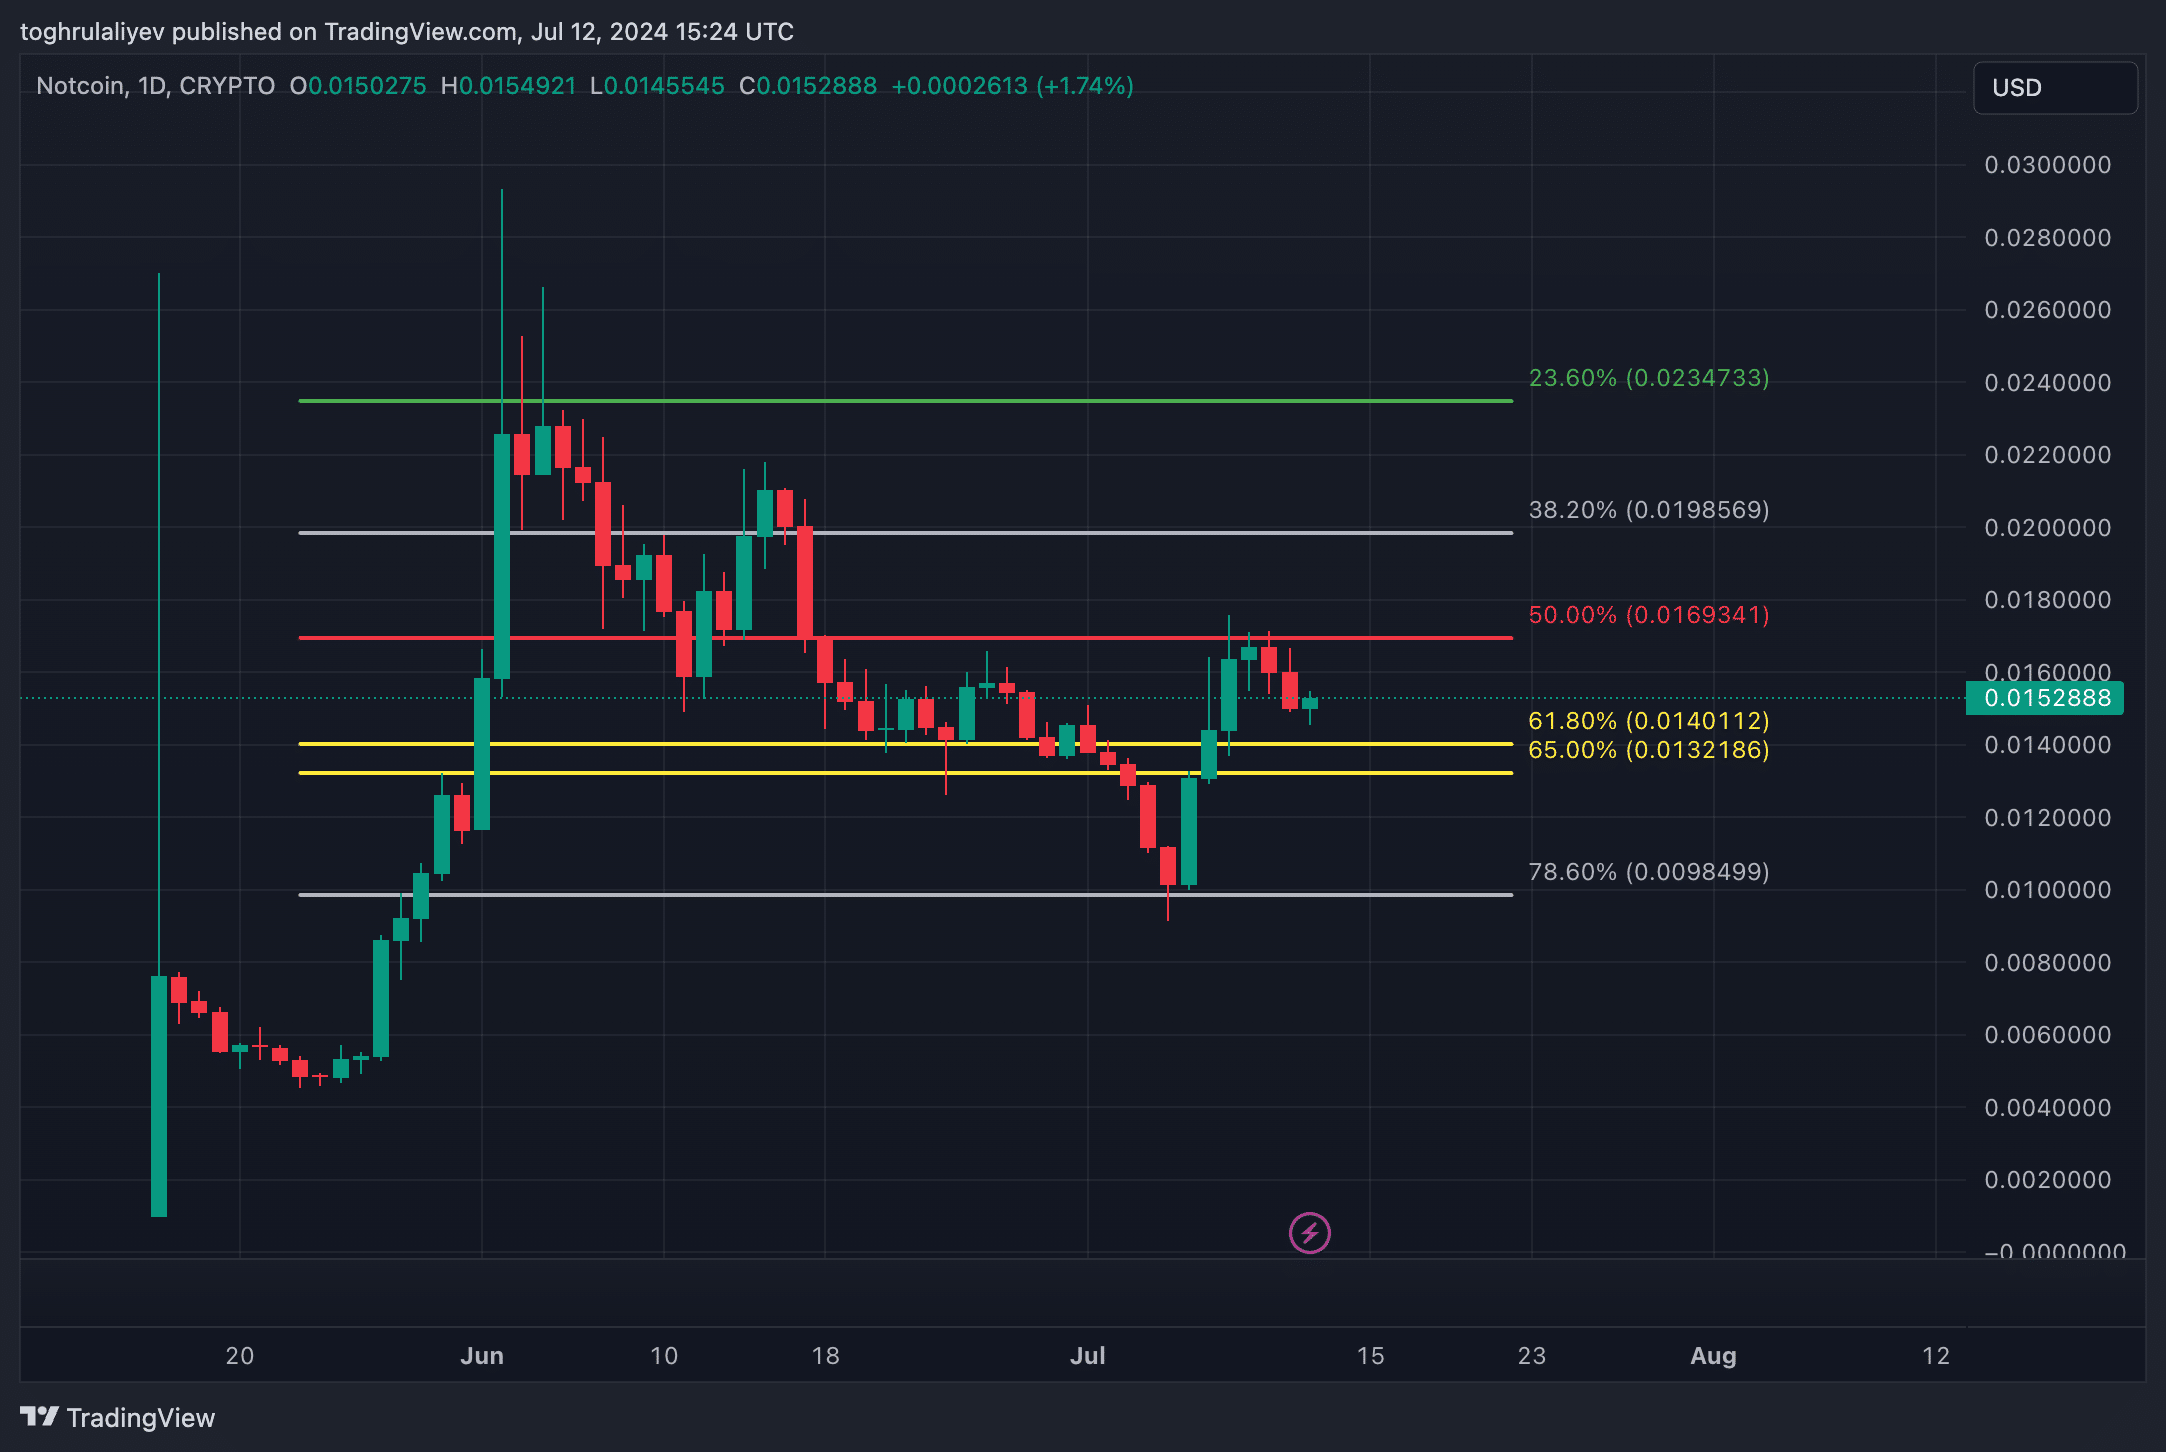Select the 38.20% (0.0198569) Fibonacci label
The image size is (2166, 1452).
pos(1649,510)
